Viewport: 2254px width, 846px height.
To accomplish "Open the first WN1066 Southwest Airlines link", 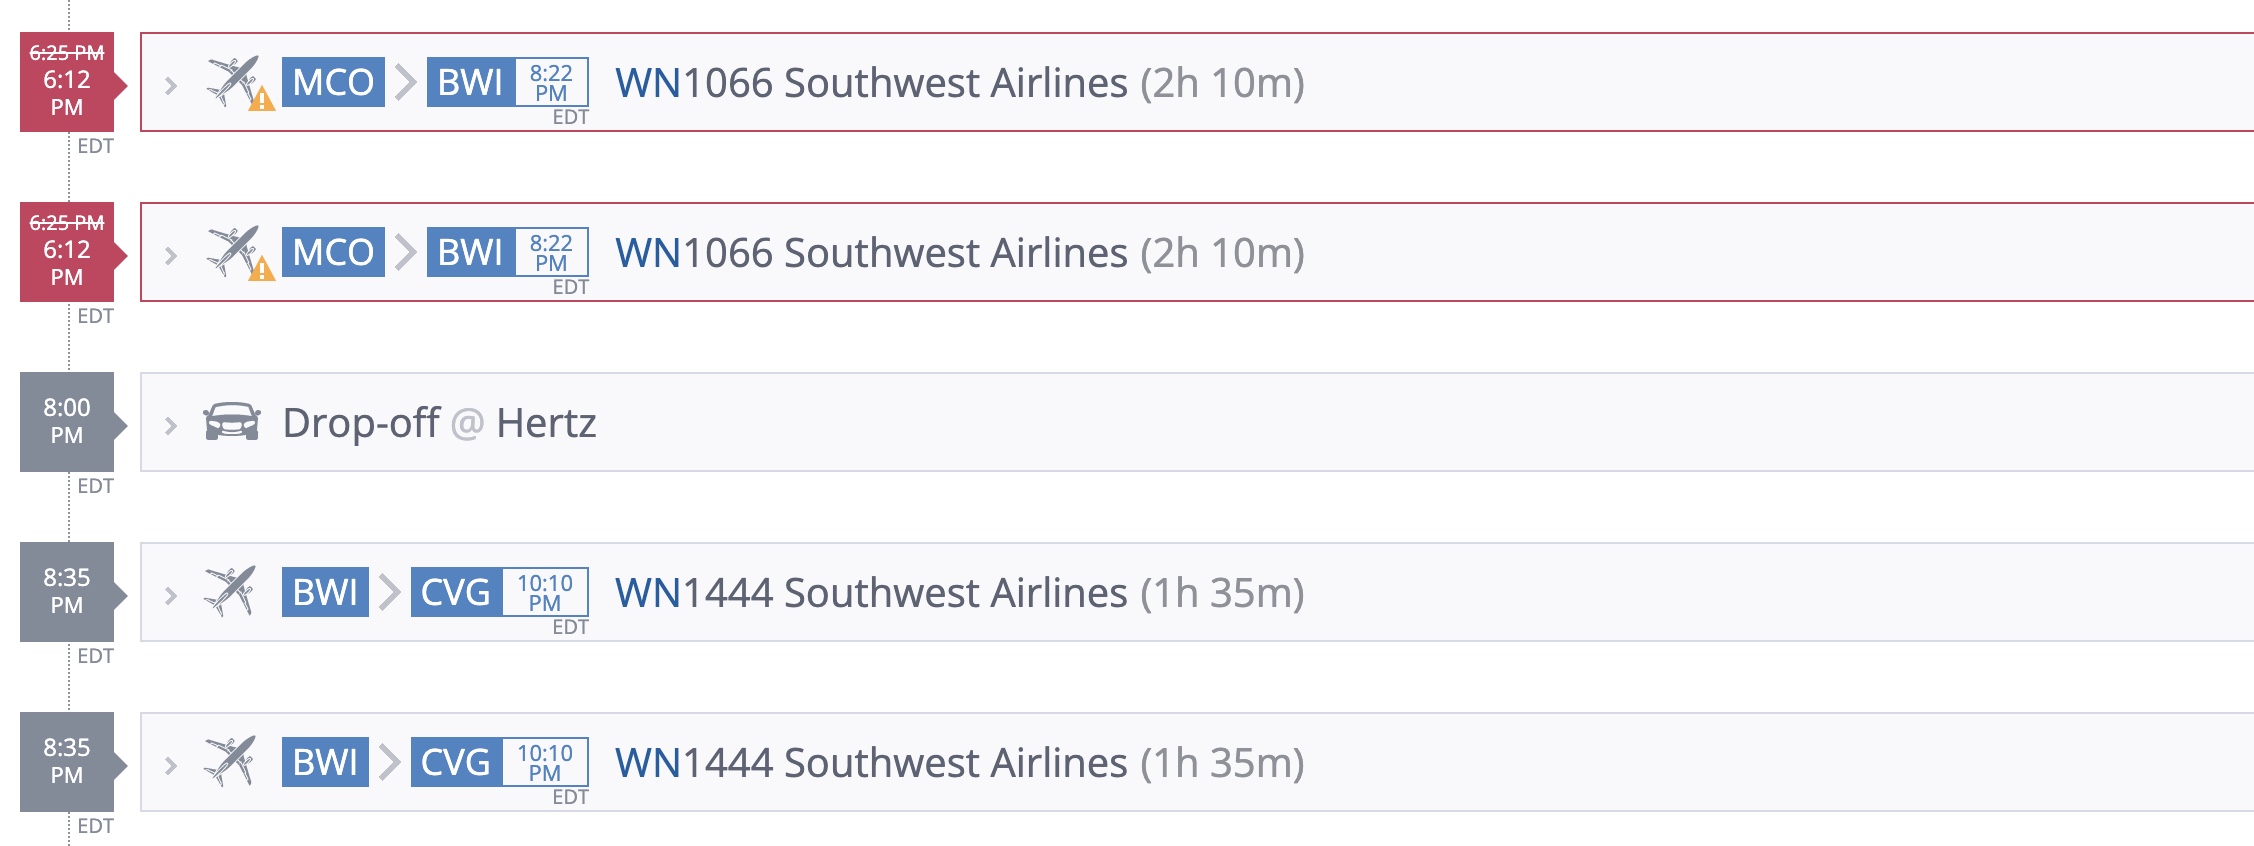I will [x=870, y=83].
